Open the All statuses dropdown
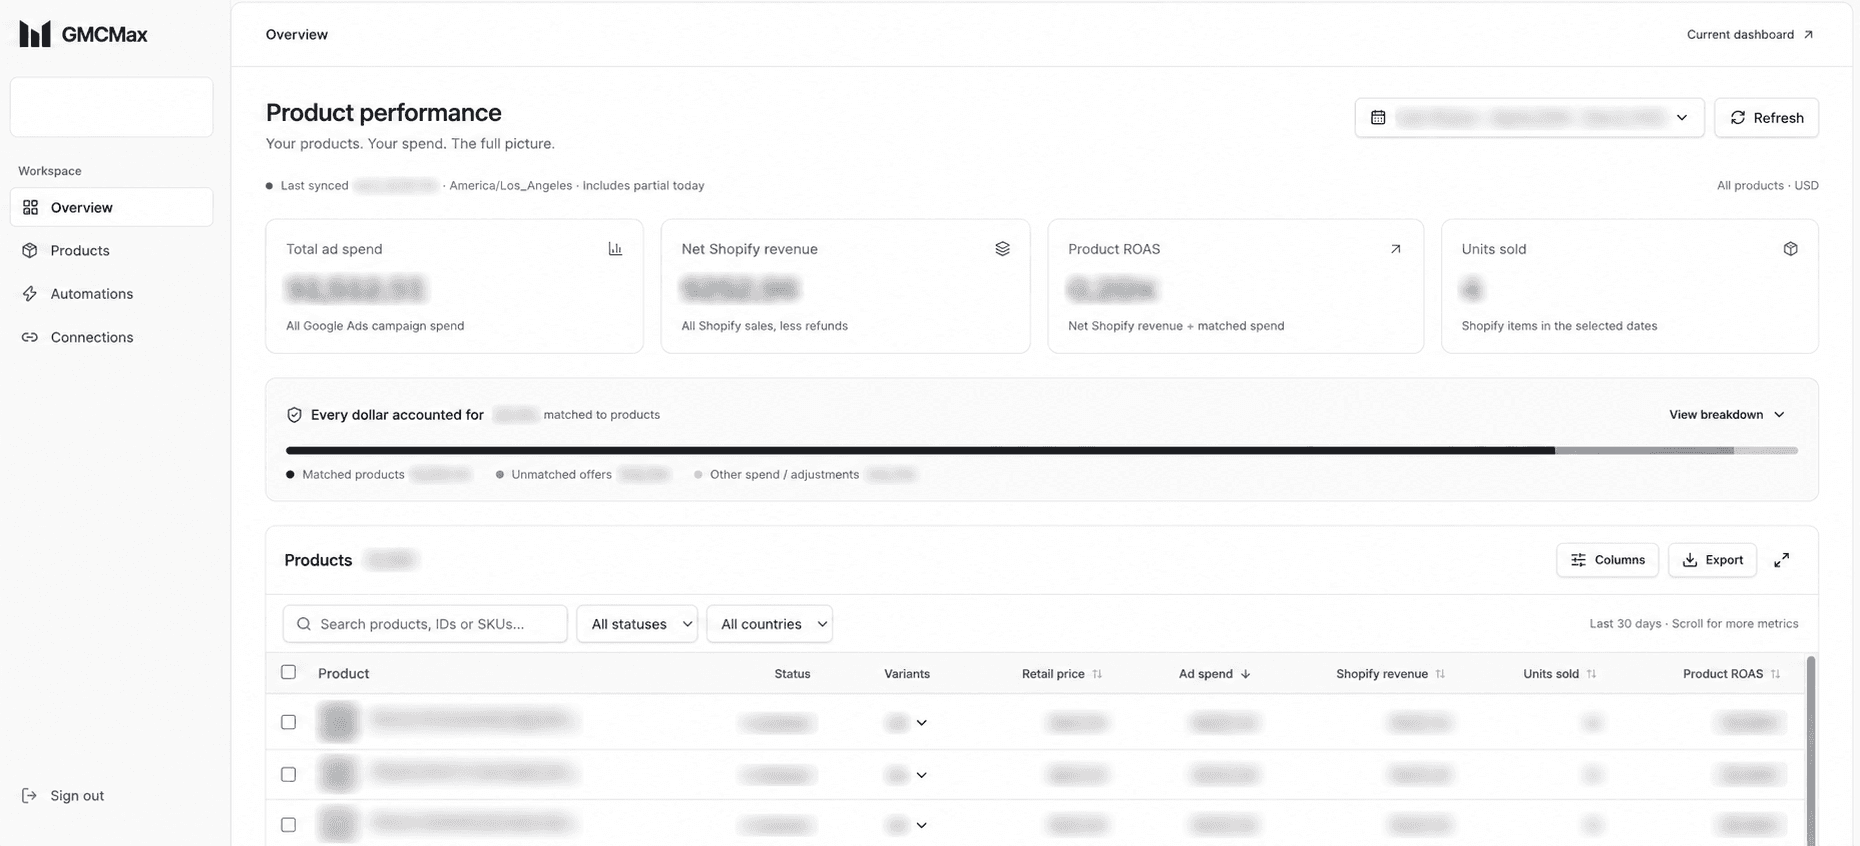Viewport: 1860px width, 846px height. (x=637, y=623)
